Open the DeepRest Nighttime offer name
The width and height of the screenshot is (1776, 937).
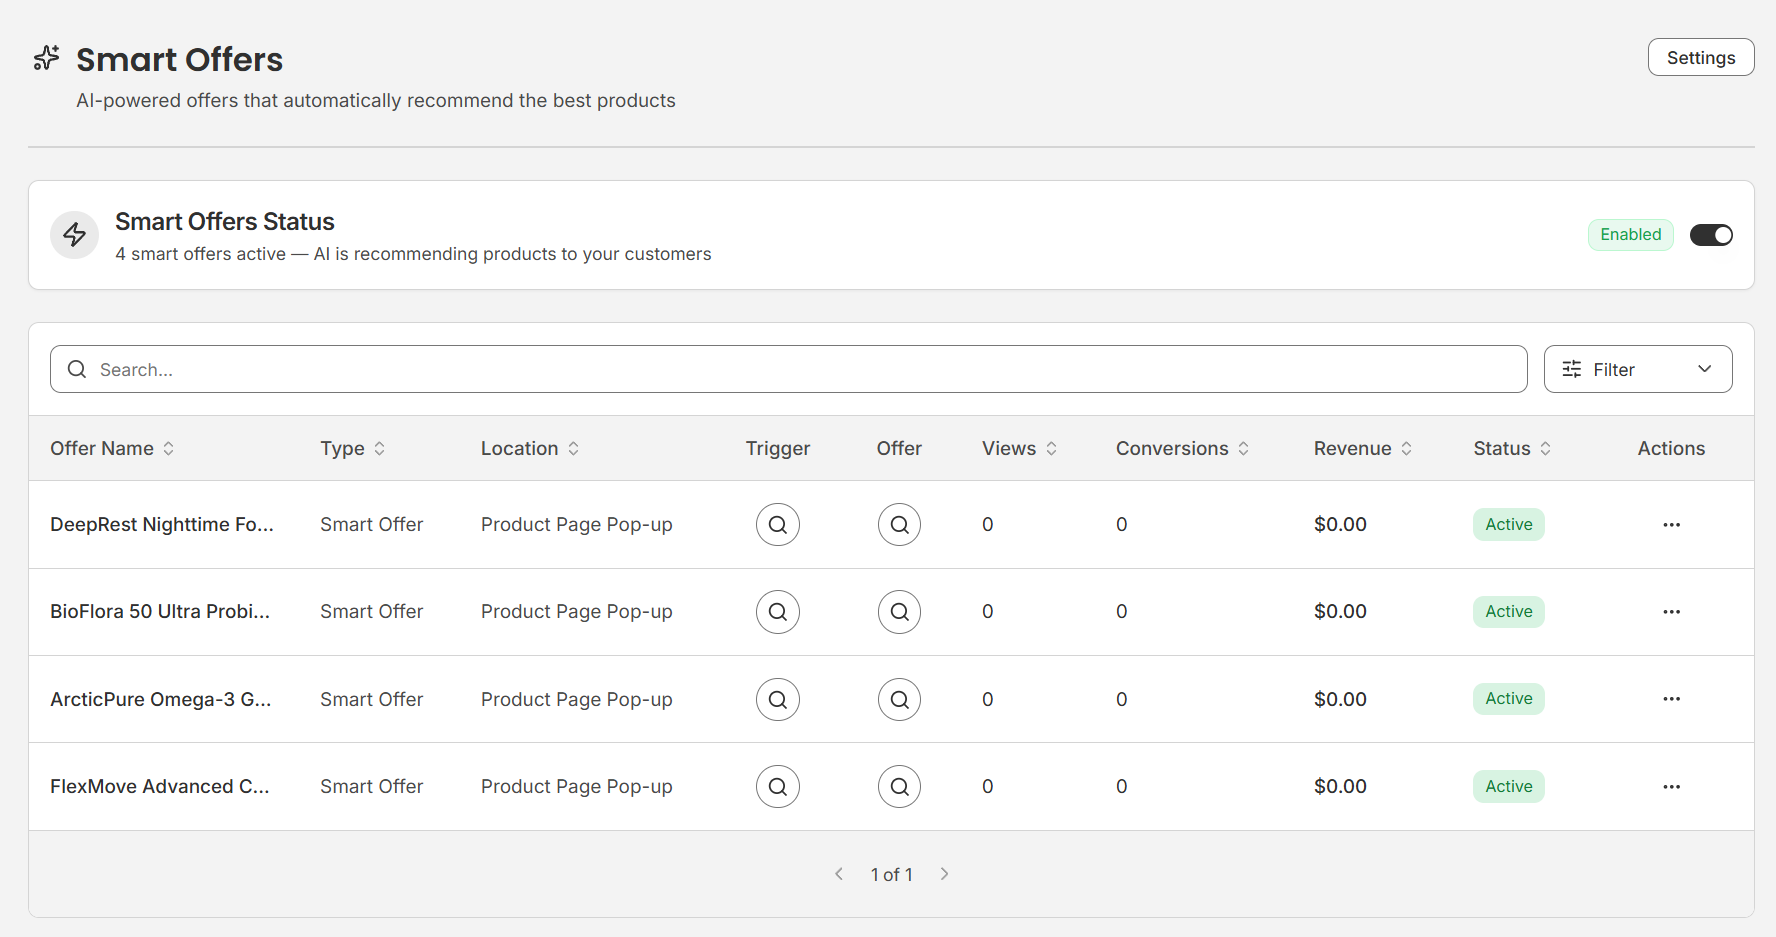[162, 524]
